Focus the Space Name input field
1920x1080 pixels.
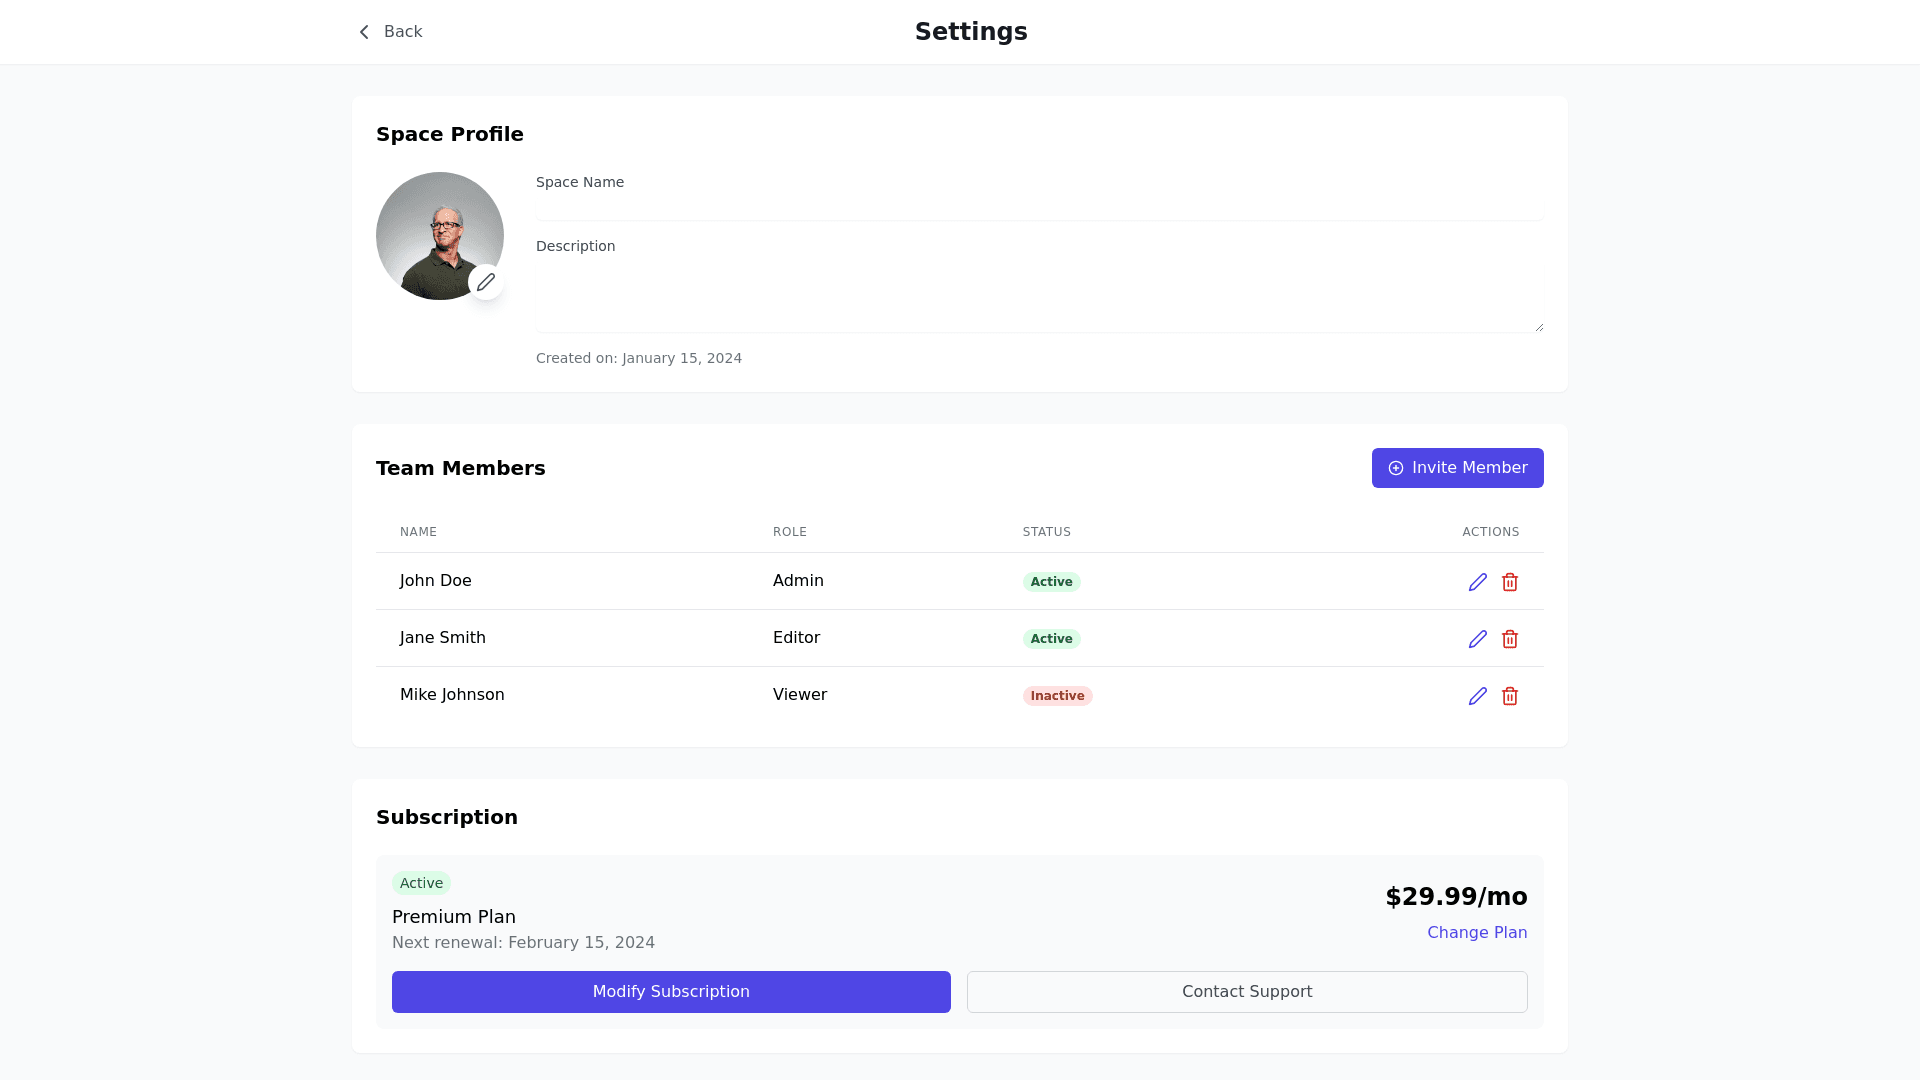pos(1039,207)
